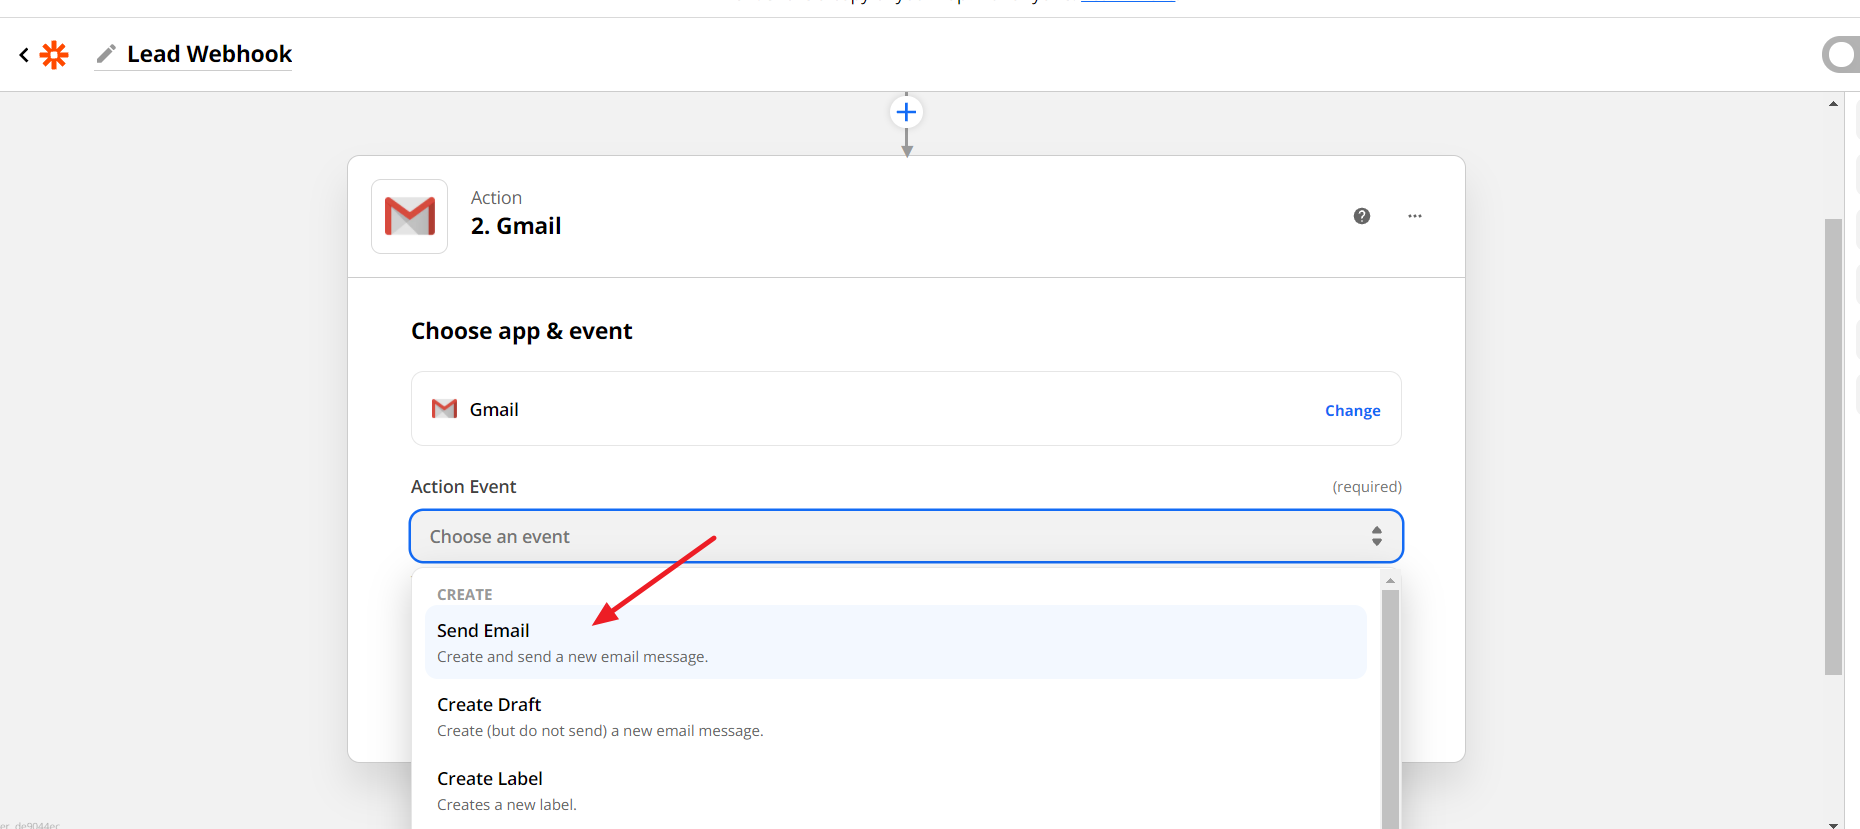This screenshot has width=1860, height=829.
Task: Go back using the left arrow
Action: point(24,55)
